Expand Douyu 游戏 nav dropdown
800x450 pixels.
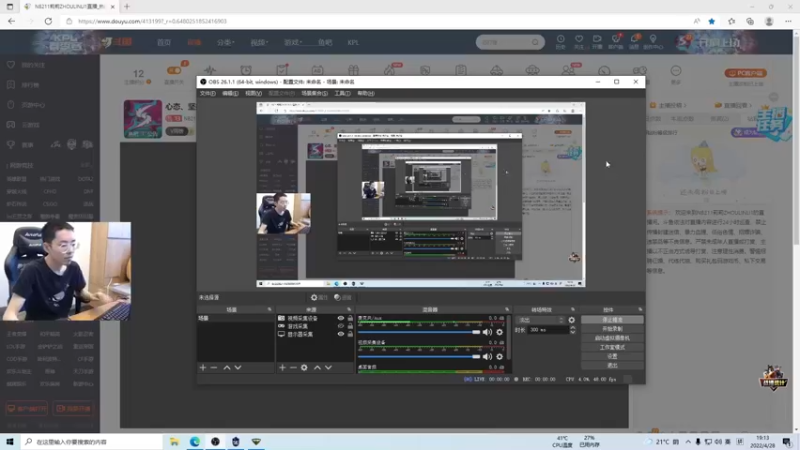(x=293, y=42)
